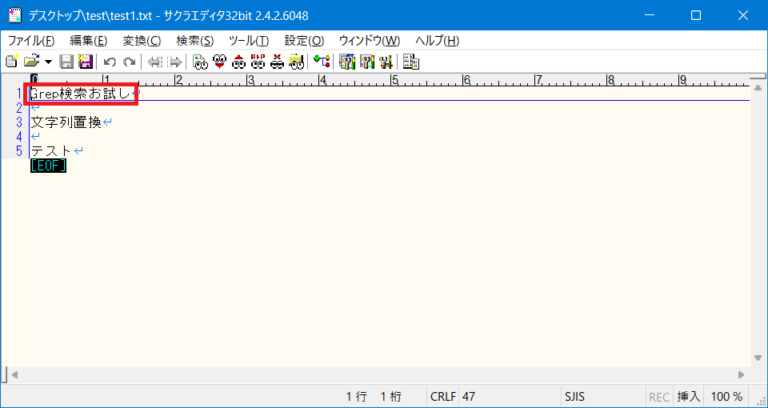
Task: Expand the recent files arrow beside the open icon
Action: (47, 61)
